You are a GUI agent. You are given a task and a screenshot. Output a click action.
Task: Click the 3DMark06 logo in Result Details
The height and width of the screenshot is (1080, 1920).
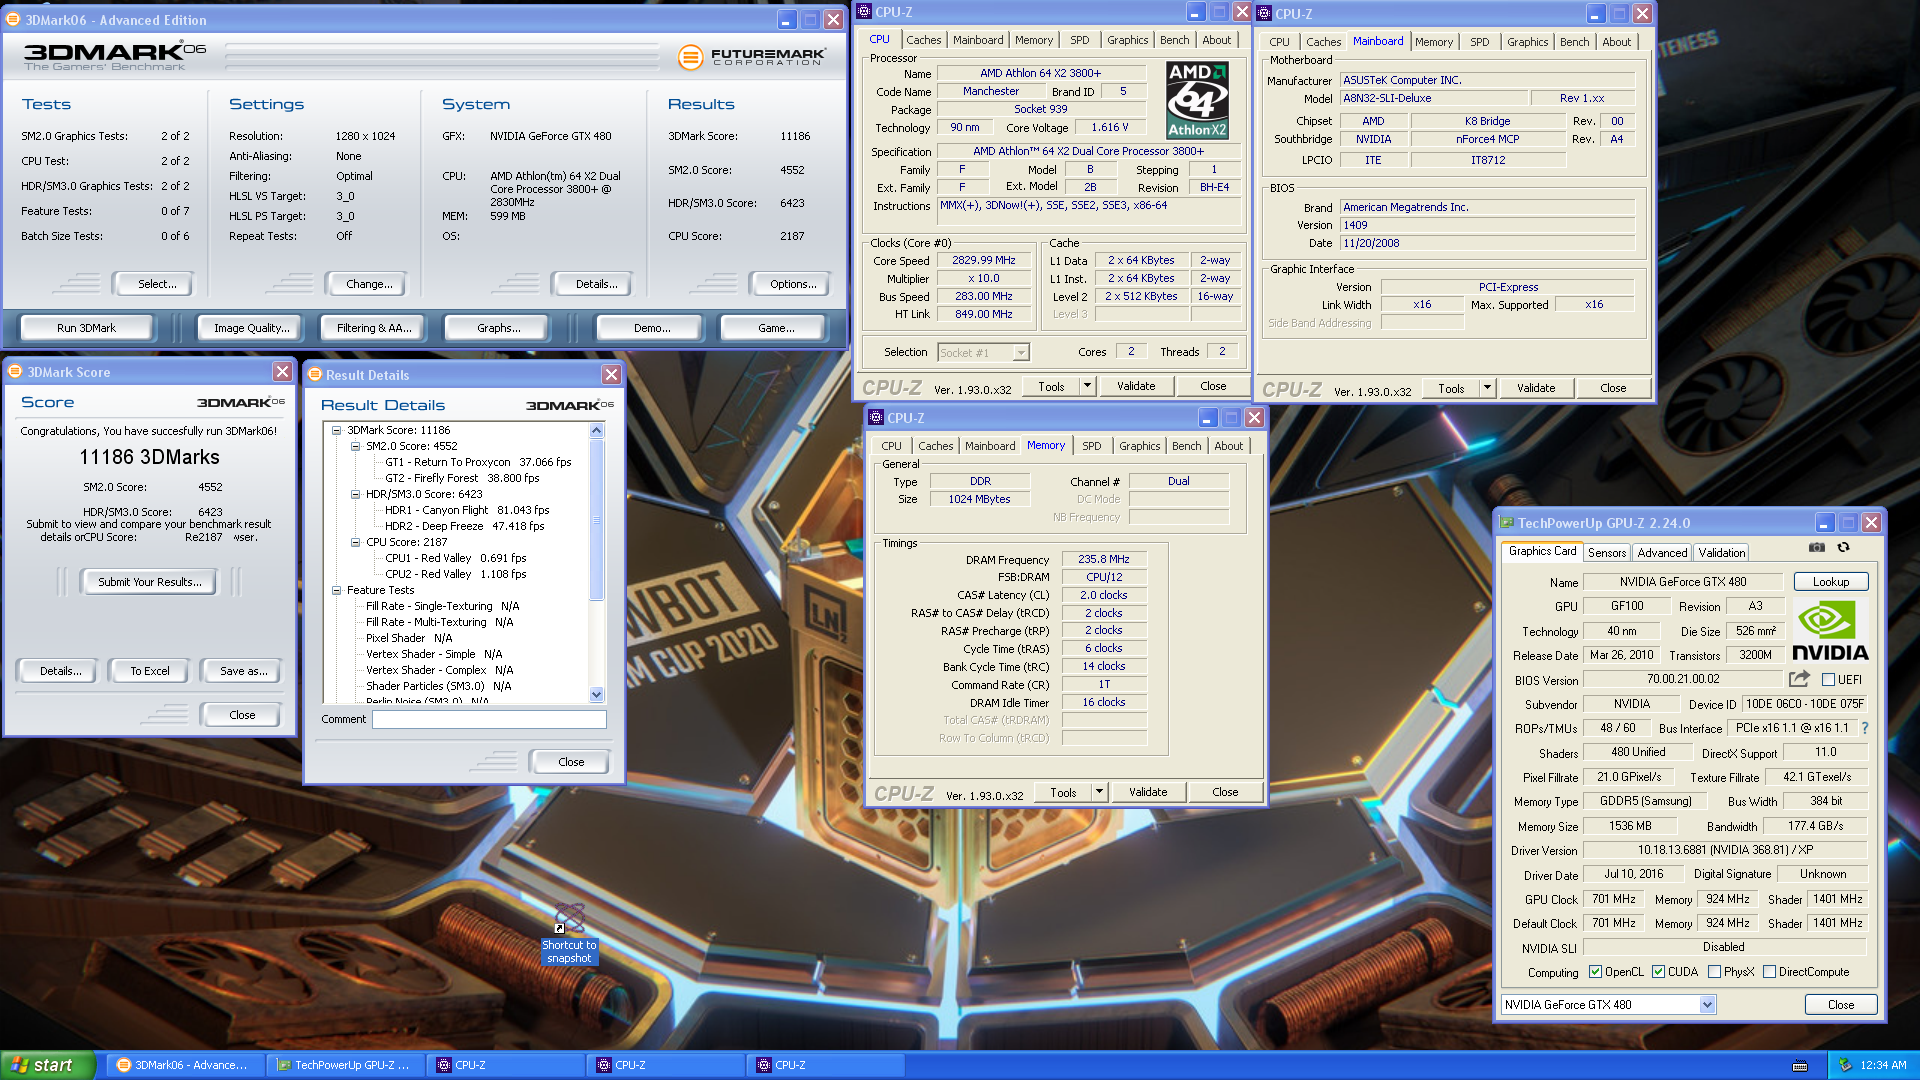point(570,405)
